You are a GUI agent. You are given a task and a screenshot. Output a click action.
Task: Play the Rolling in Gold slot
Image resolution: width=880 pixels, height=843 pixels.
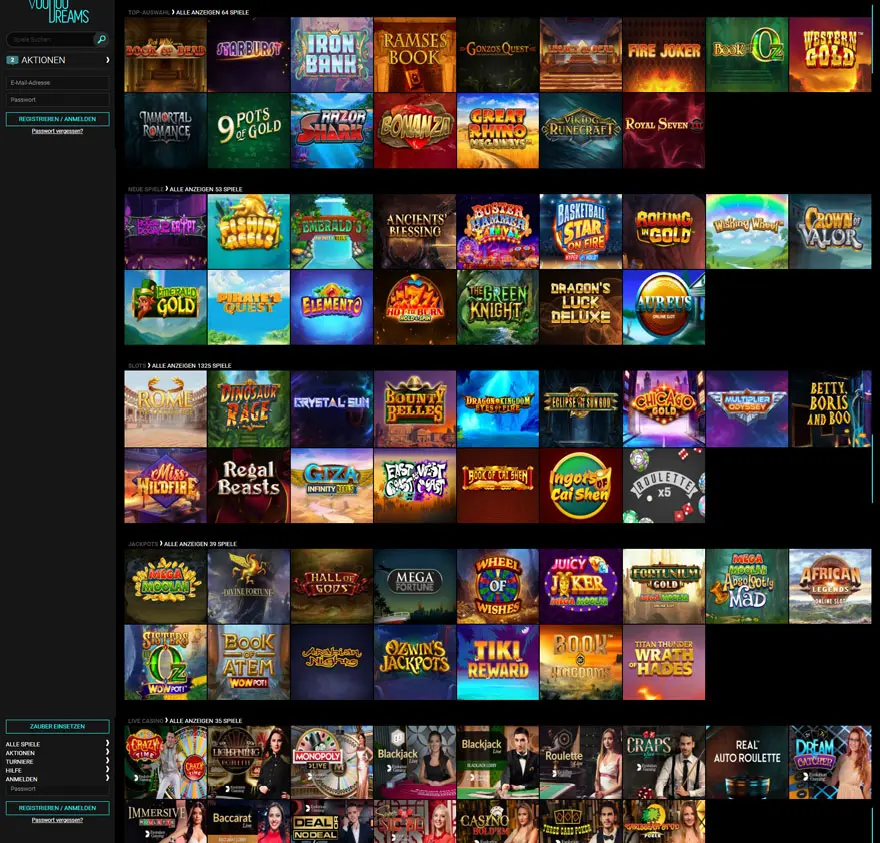coord(664,231)
